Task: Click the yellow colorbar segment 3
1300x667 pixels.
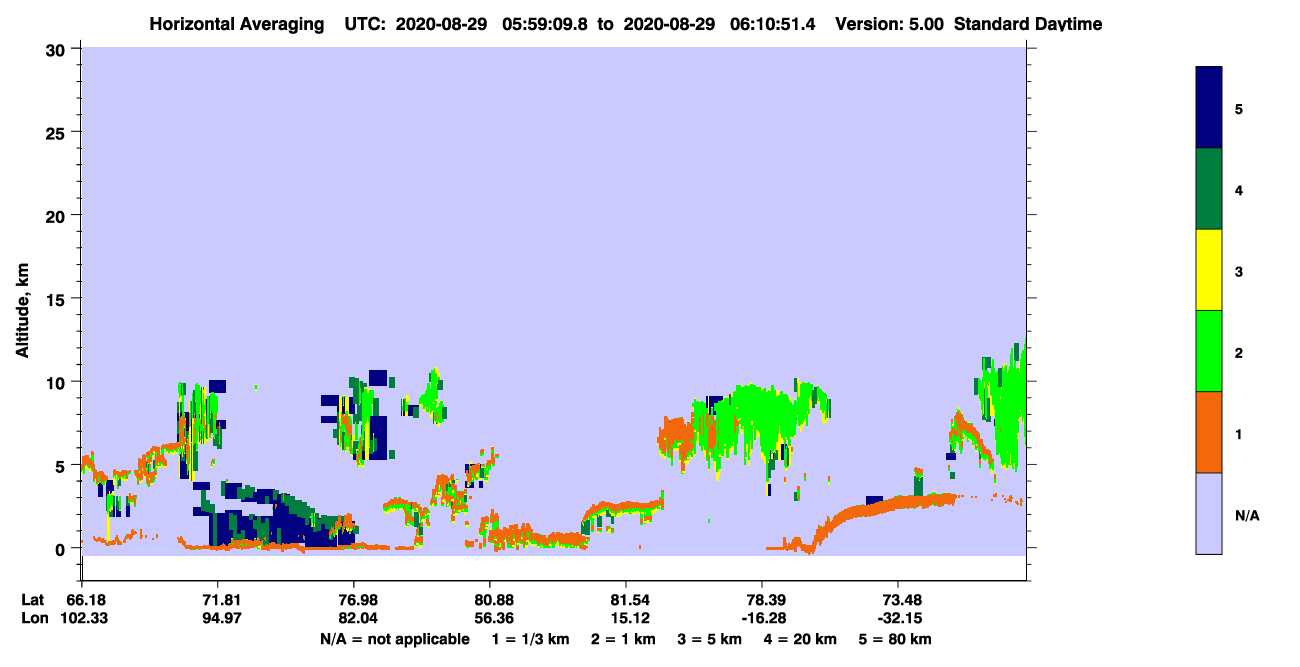Action: (x=1209, y=270)
